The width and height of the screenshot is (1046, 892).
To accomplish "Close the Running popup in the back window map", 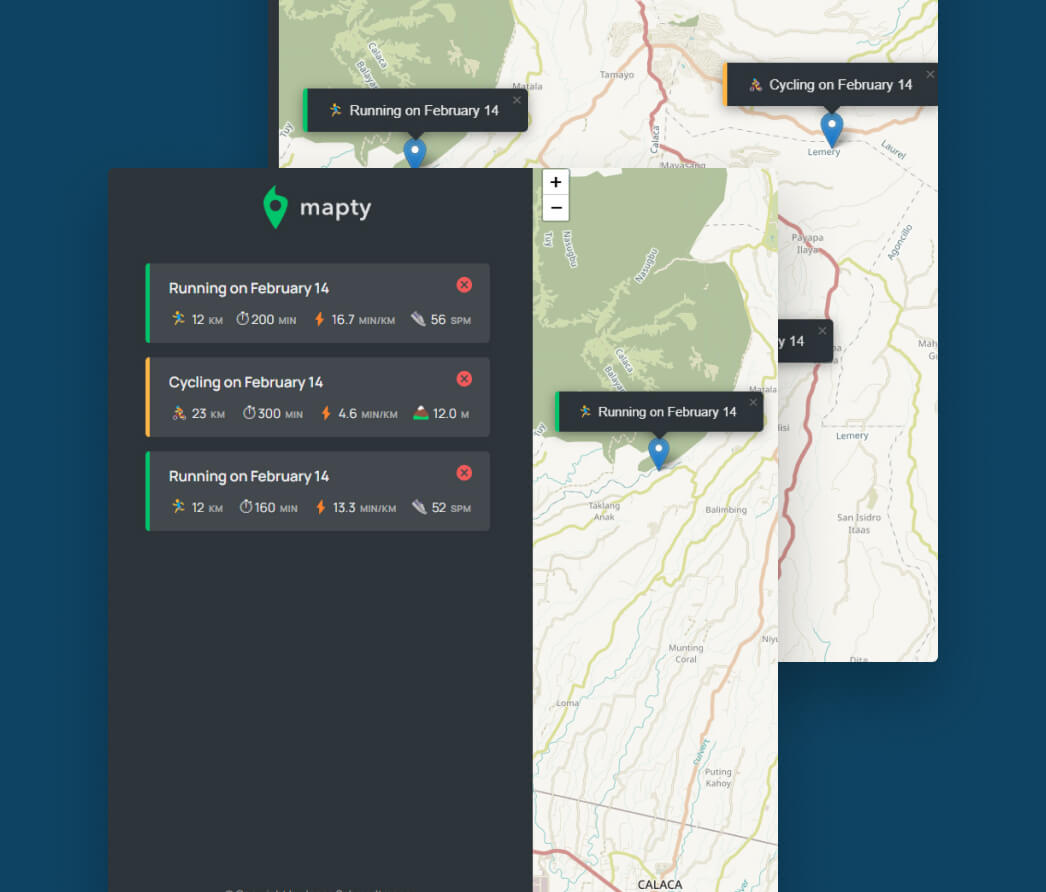I will click(x=517, y=100).
